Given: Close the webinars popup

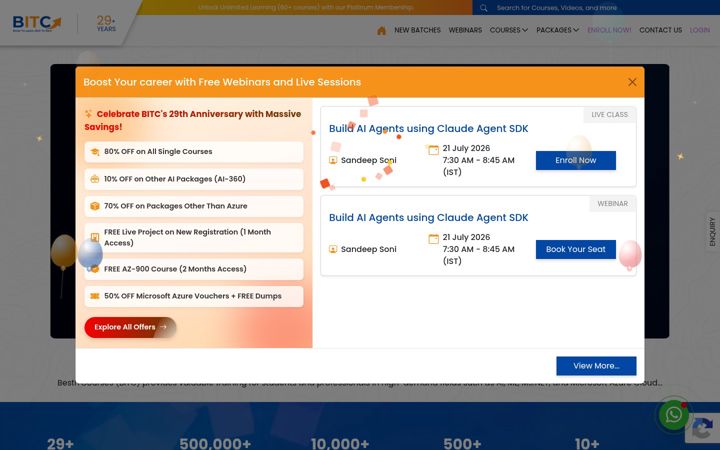Looking at the screenshot, I should (x=632, y=82).
